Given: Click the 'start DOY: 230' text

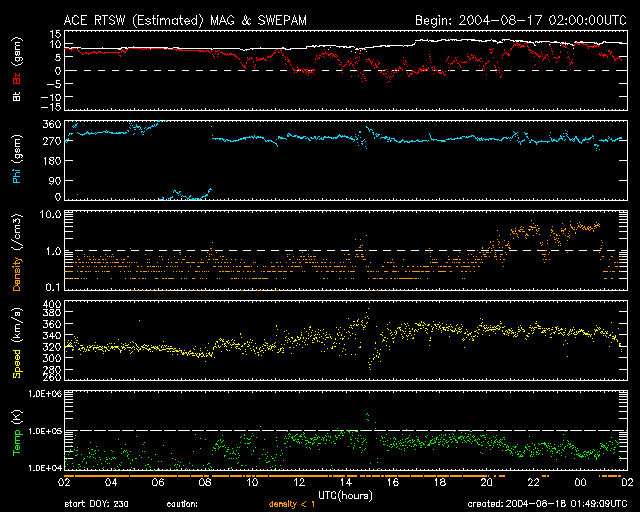Looking at the screenshot, I should (x=96, y=504).
